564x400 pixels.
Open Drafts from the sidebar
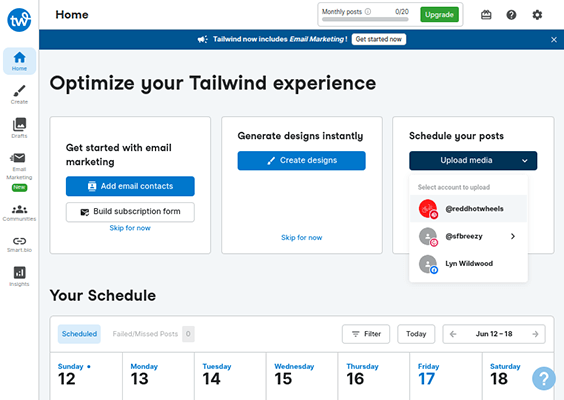[x=19, y=128]
